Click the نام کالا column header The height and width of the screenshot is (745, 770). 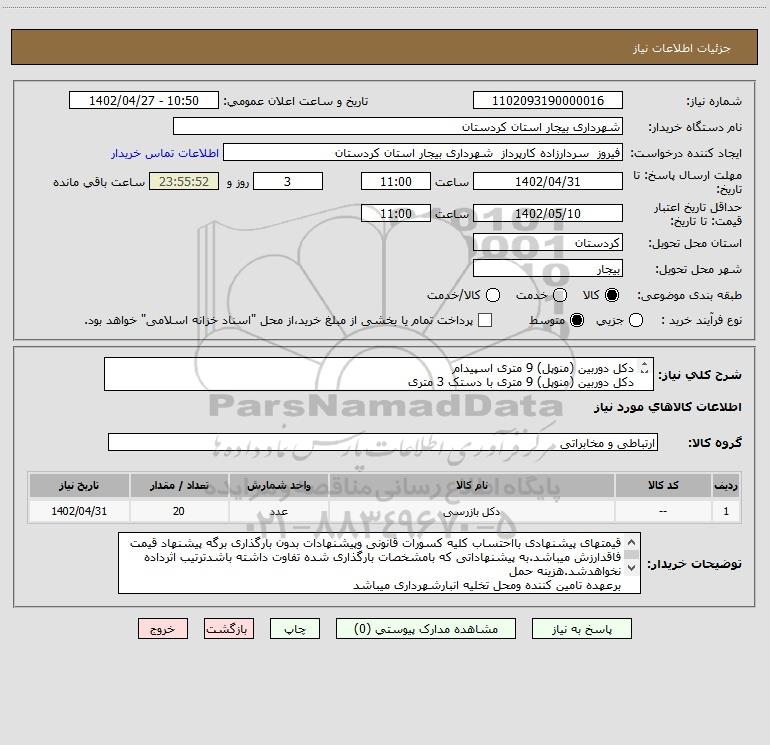tap(471, 485)
